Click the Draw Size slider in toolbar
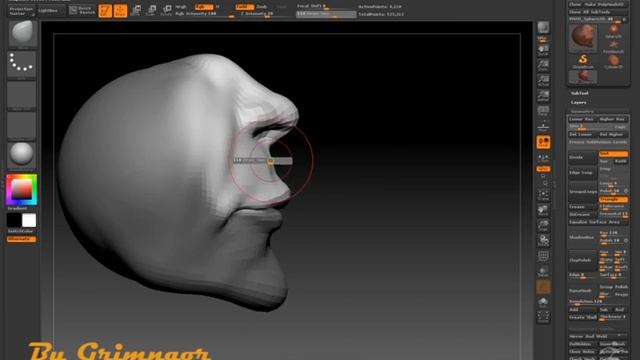Screen dimensions: 640x360 click(x=326, y=14)
